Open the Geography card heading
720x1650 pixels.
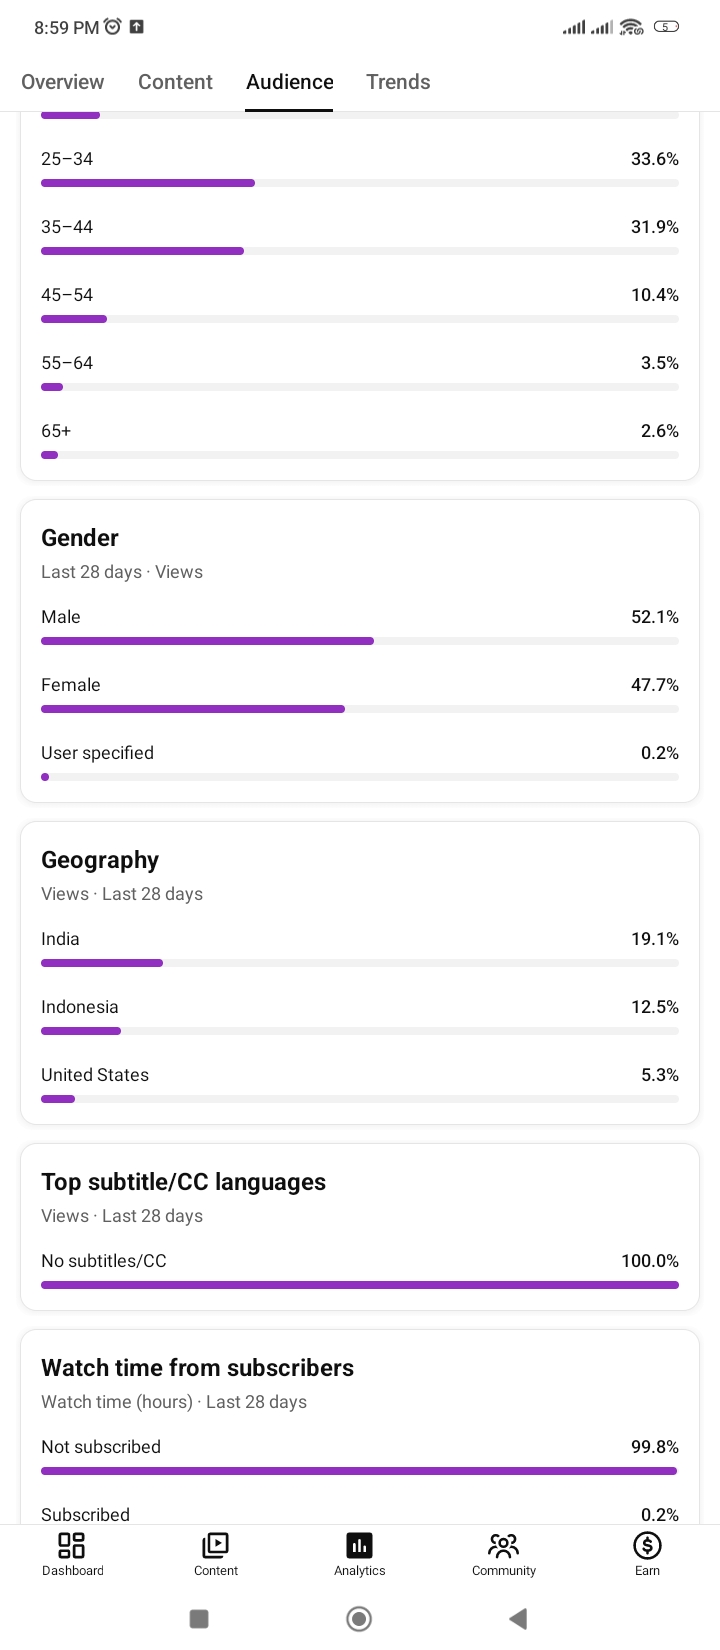[x=100, y=860]
